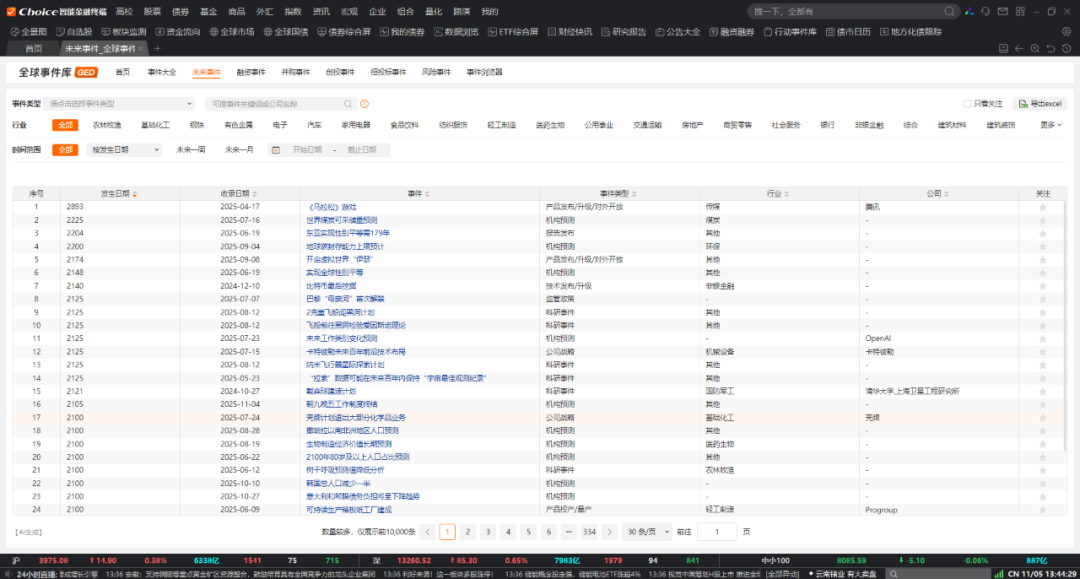Click the sort icon on 发生日期 column

(135, 193)
